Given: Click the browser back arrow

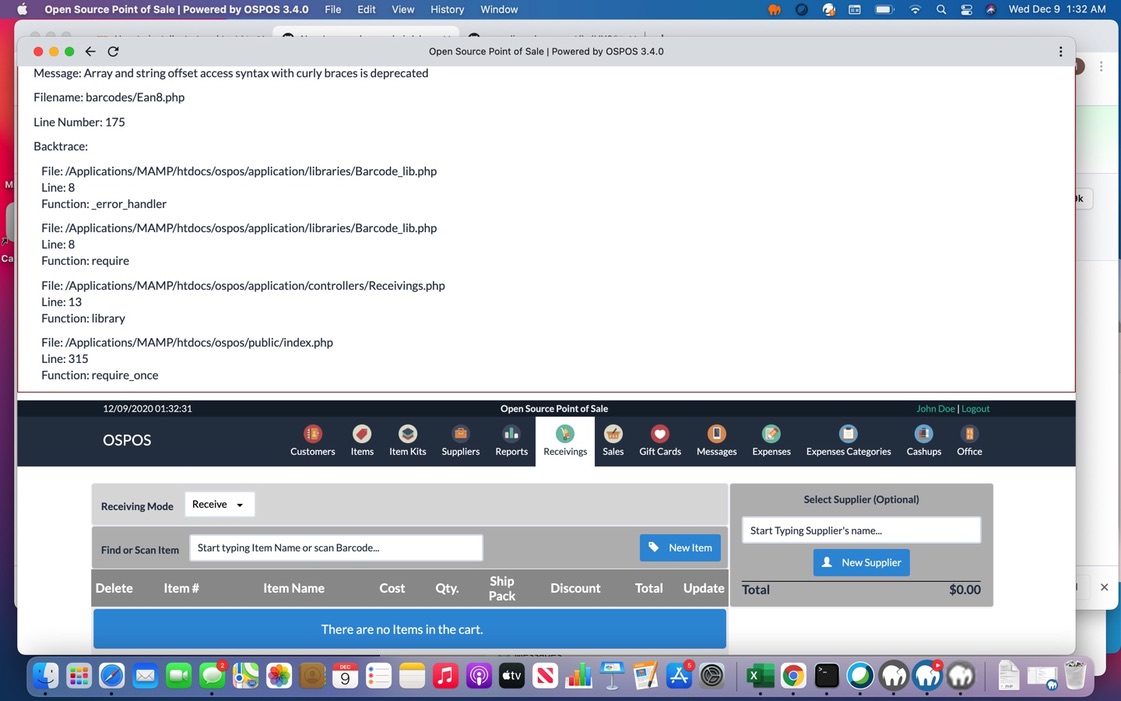Looking at the screenshot, I should click(x=90, y=51).
